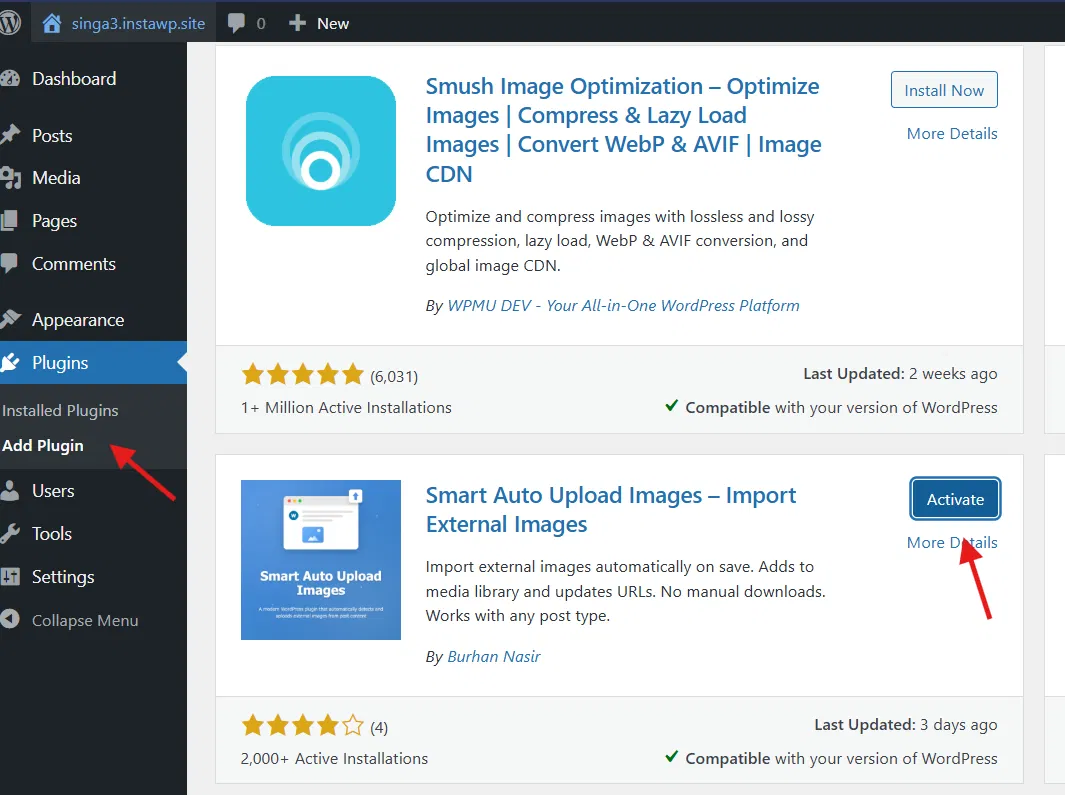Viewport: 1065px width, 795px height.
Task: Open Users via the person icon
Action: pos(12,490)
